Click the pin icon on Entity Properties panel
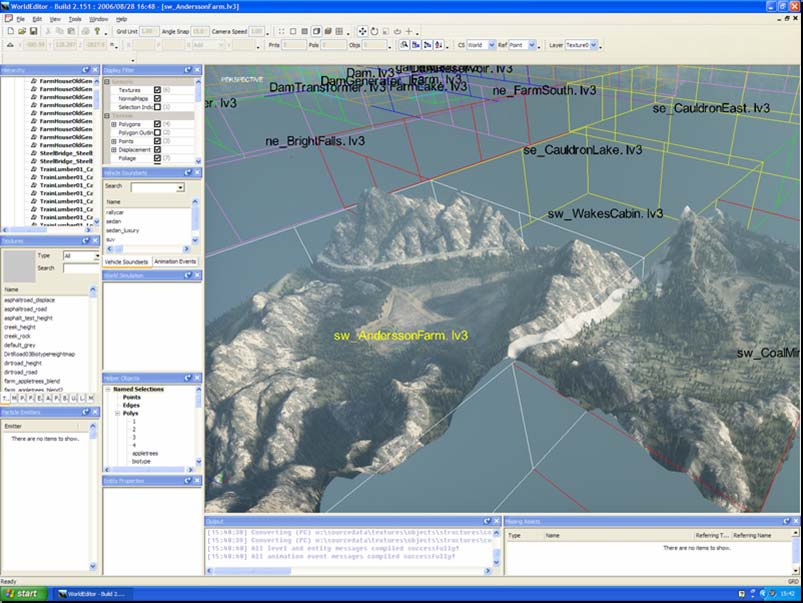The image size is (803, 603). pos(188,481)
